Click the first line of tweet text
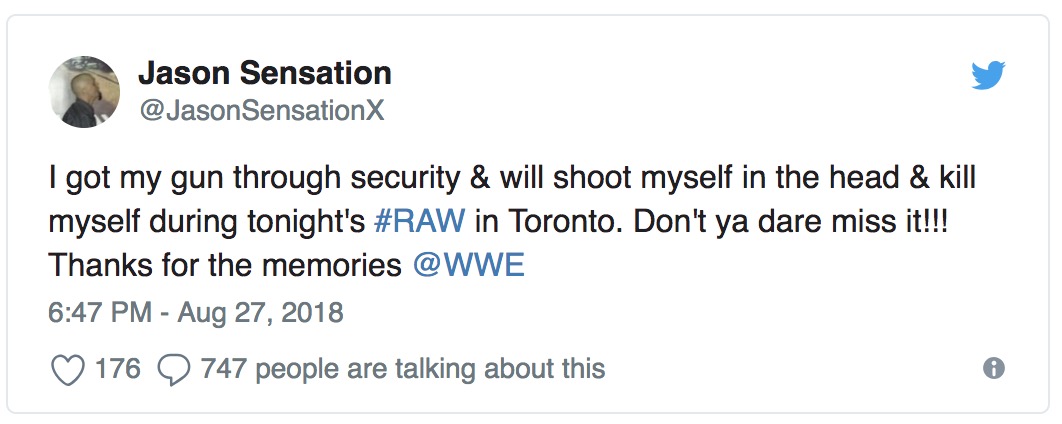 coord(510,178)
